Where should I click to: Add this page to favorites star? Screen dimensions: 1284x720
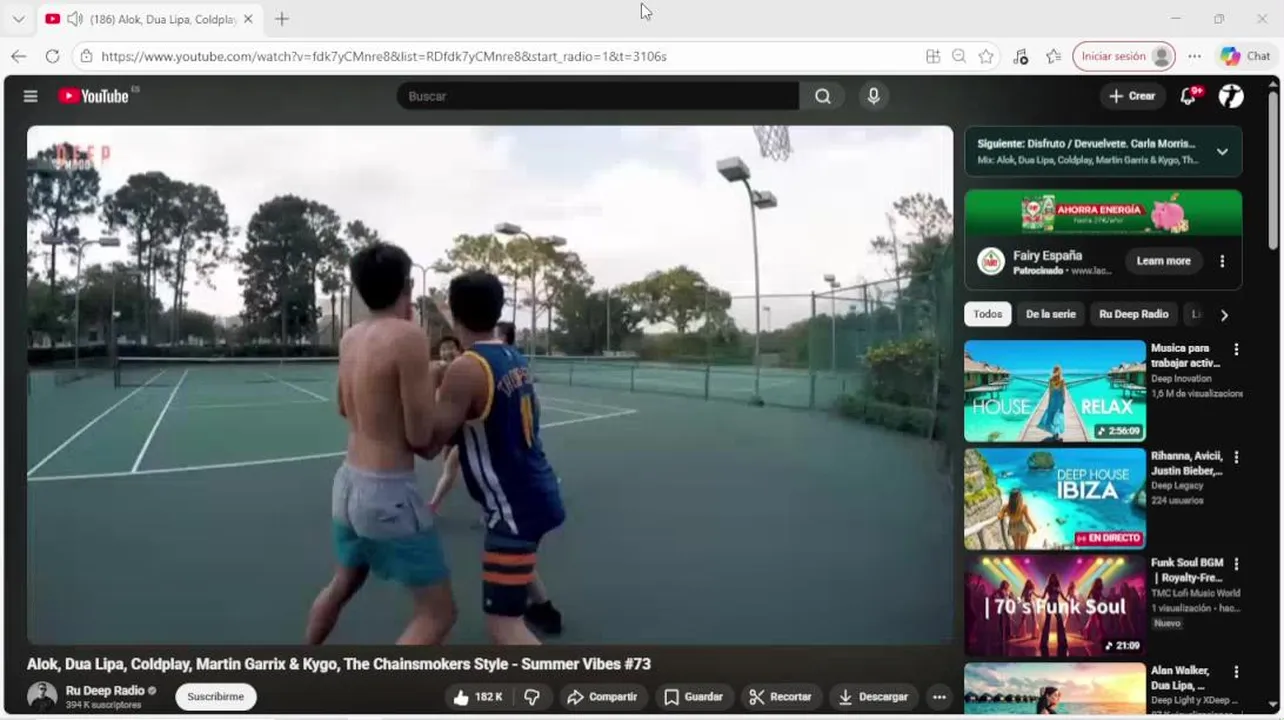[986, 56]
